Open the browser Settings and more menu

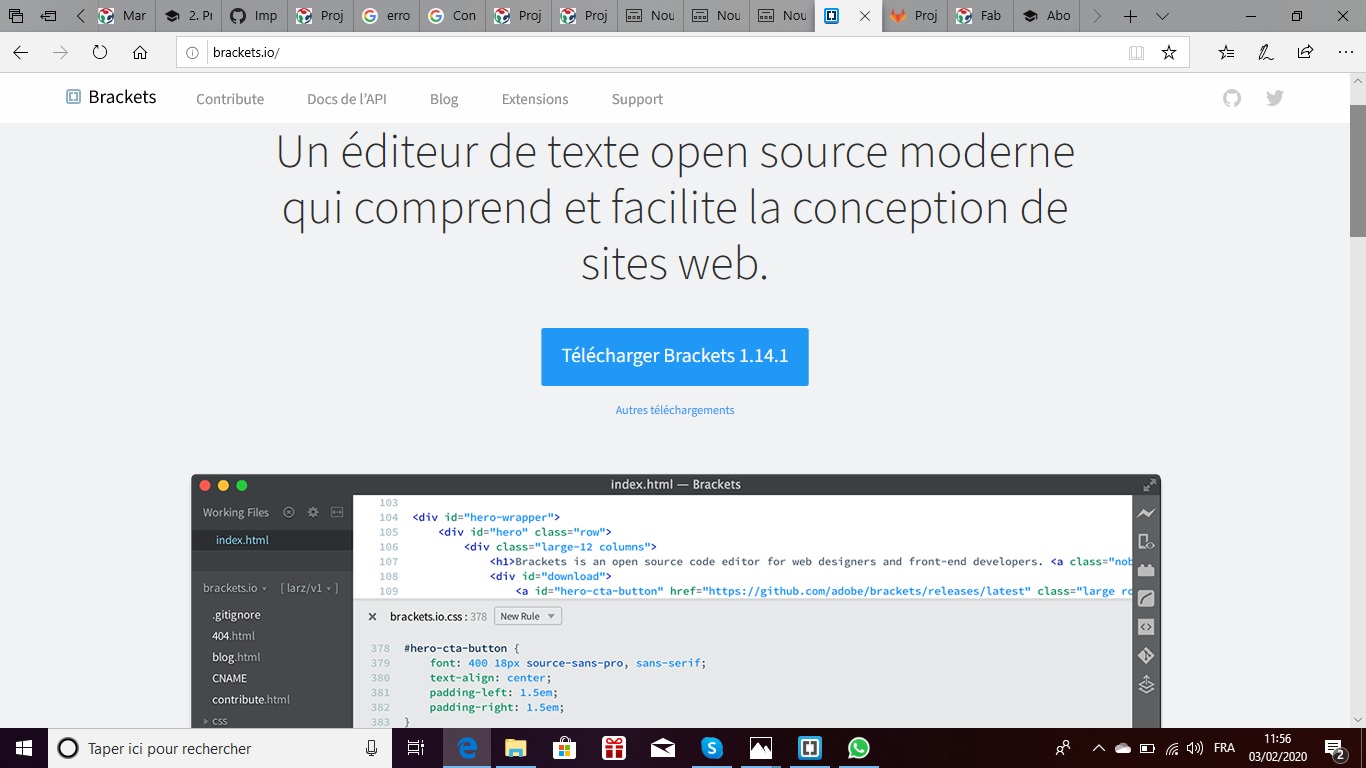tap(1345, 53)
